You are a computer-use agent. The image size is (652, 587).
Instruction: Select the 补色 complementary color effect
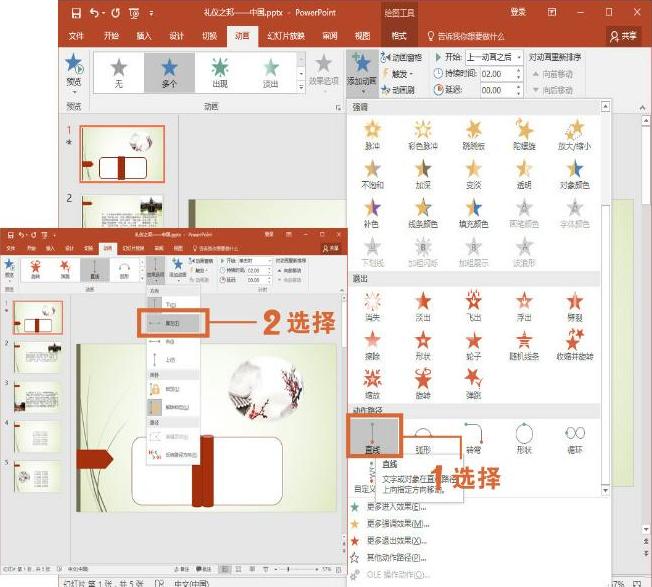(x=372, y=213)
